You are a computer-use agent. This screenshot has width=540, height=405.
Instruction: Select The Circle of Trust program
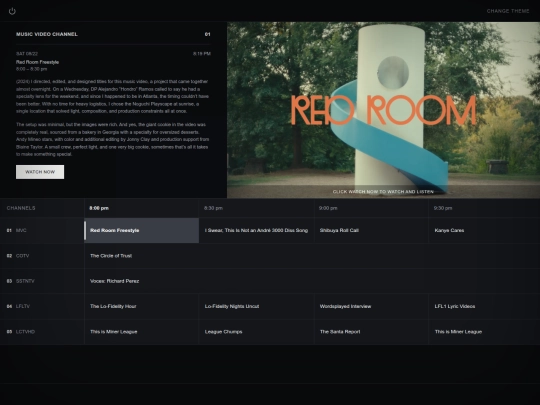(312, 256)
